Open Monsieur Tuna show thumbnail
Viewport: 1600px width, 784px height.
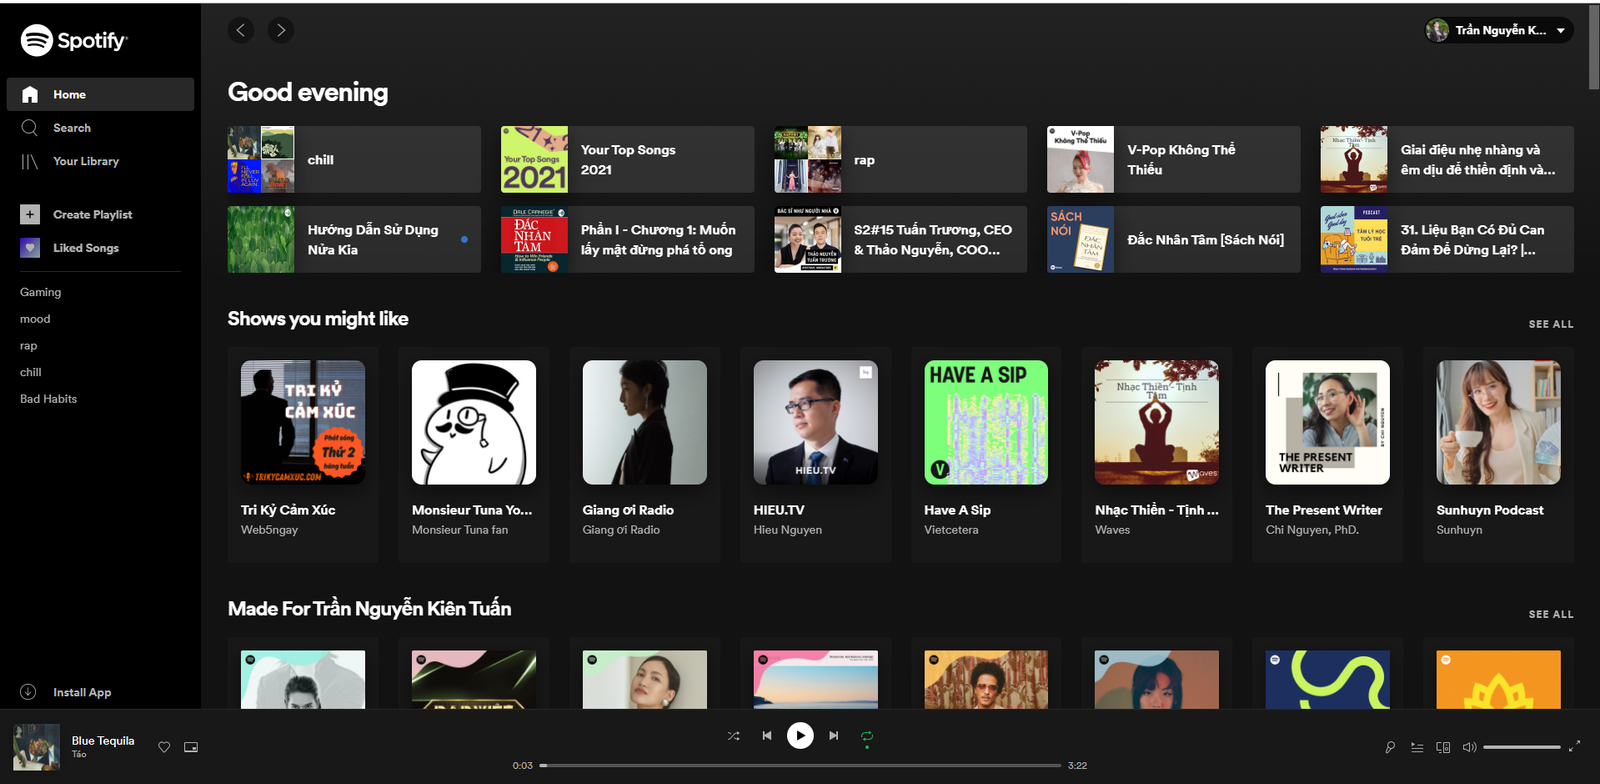pos(474,422)
